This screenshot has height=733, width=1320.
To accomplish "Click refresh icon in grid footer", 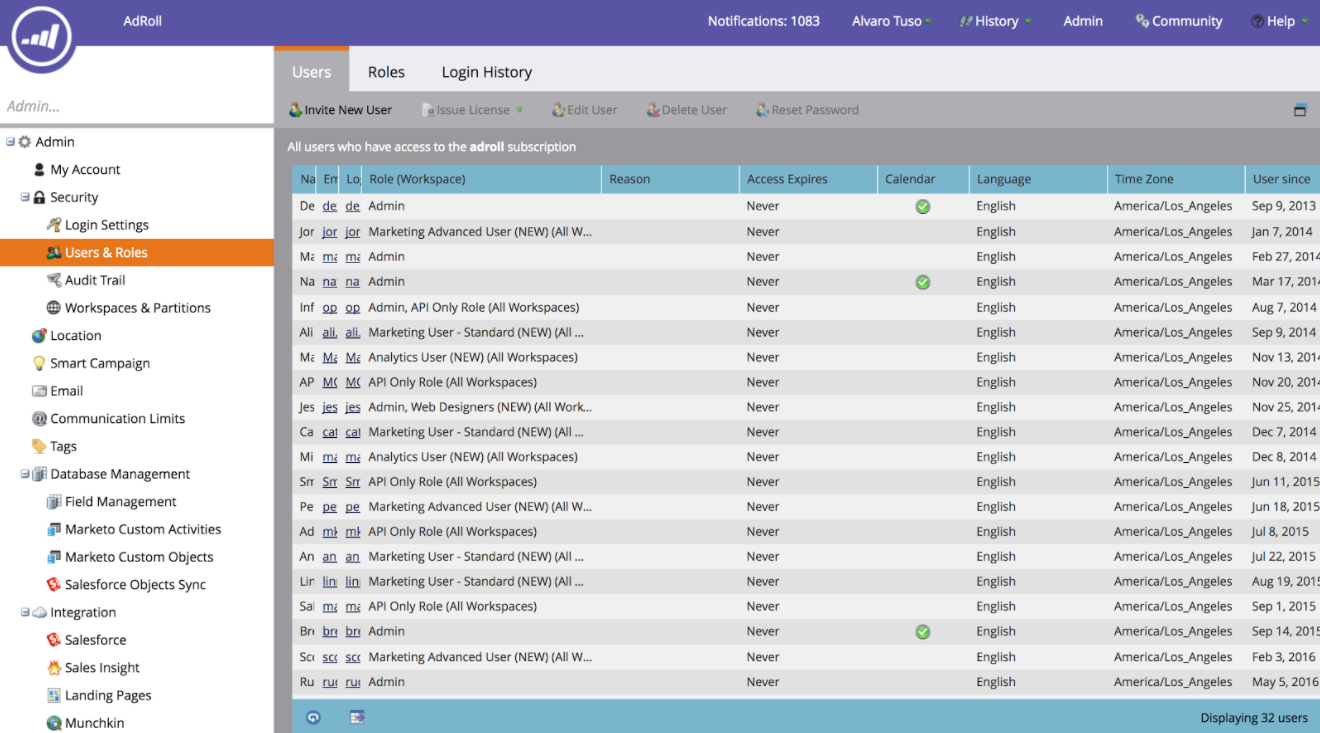I will [x=313, y=717].
